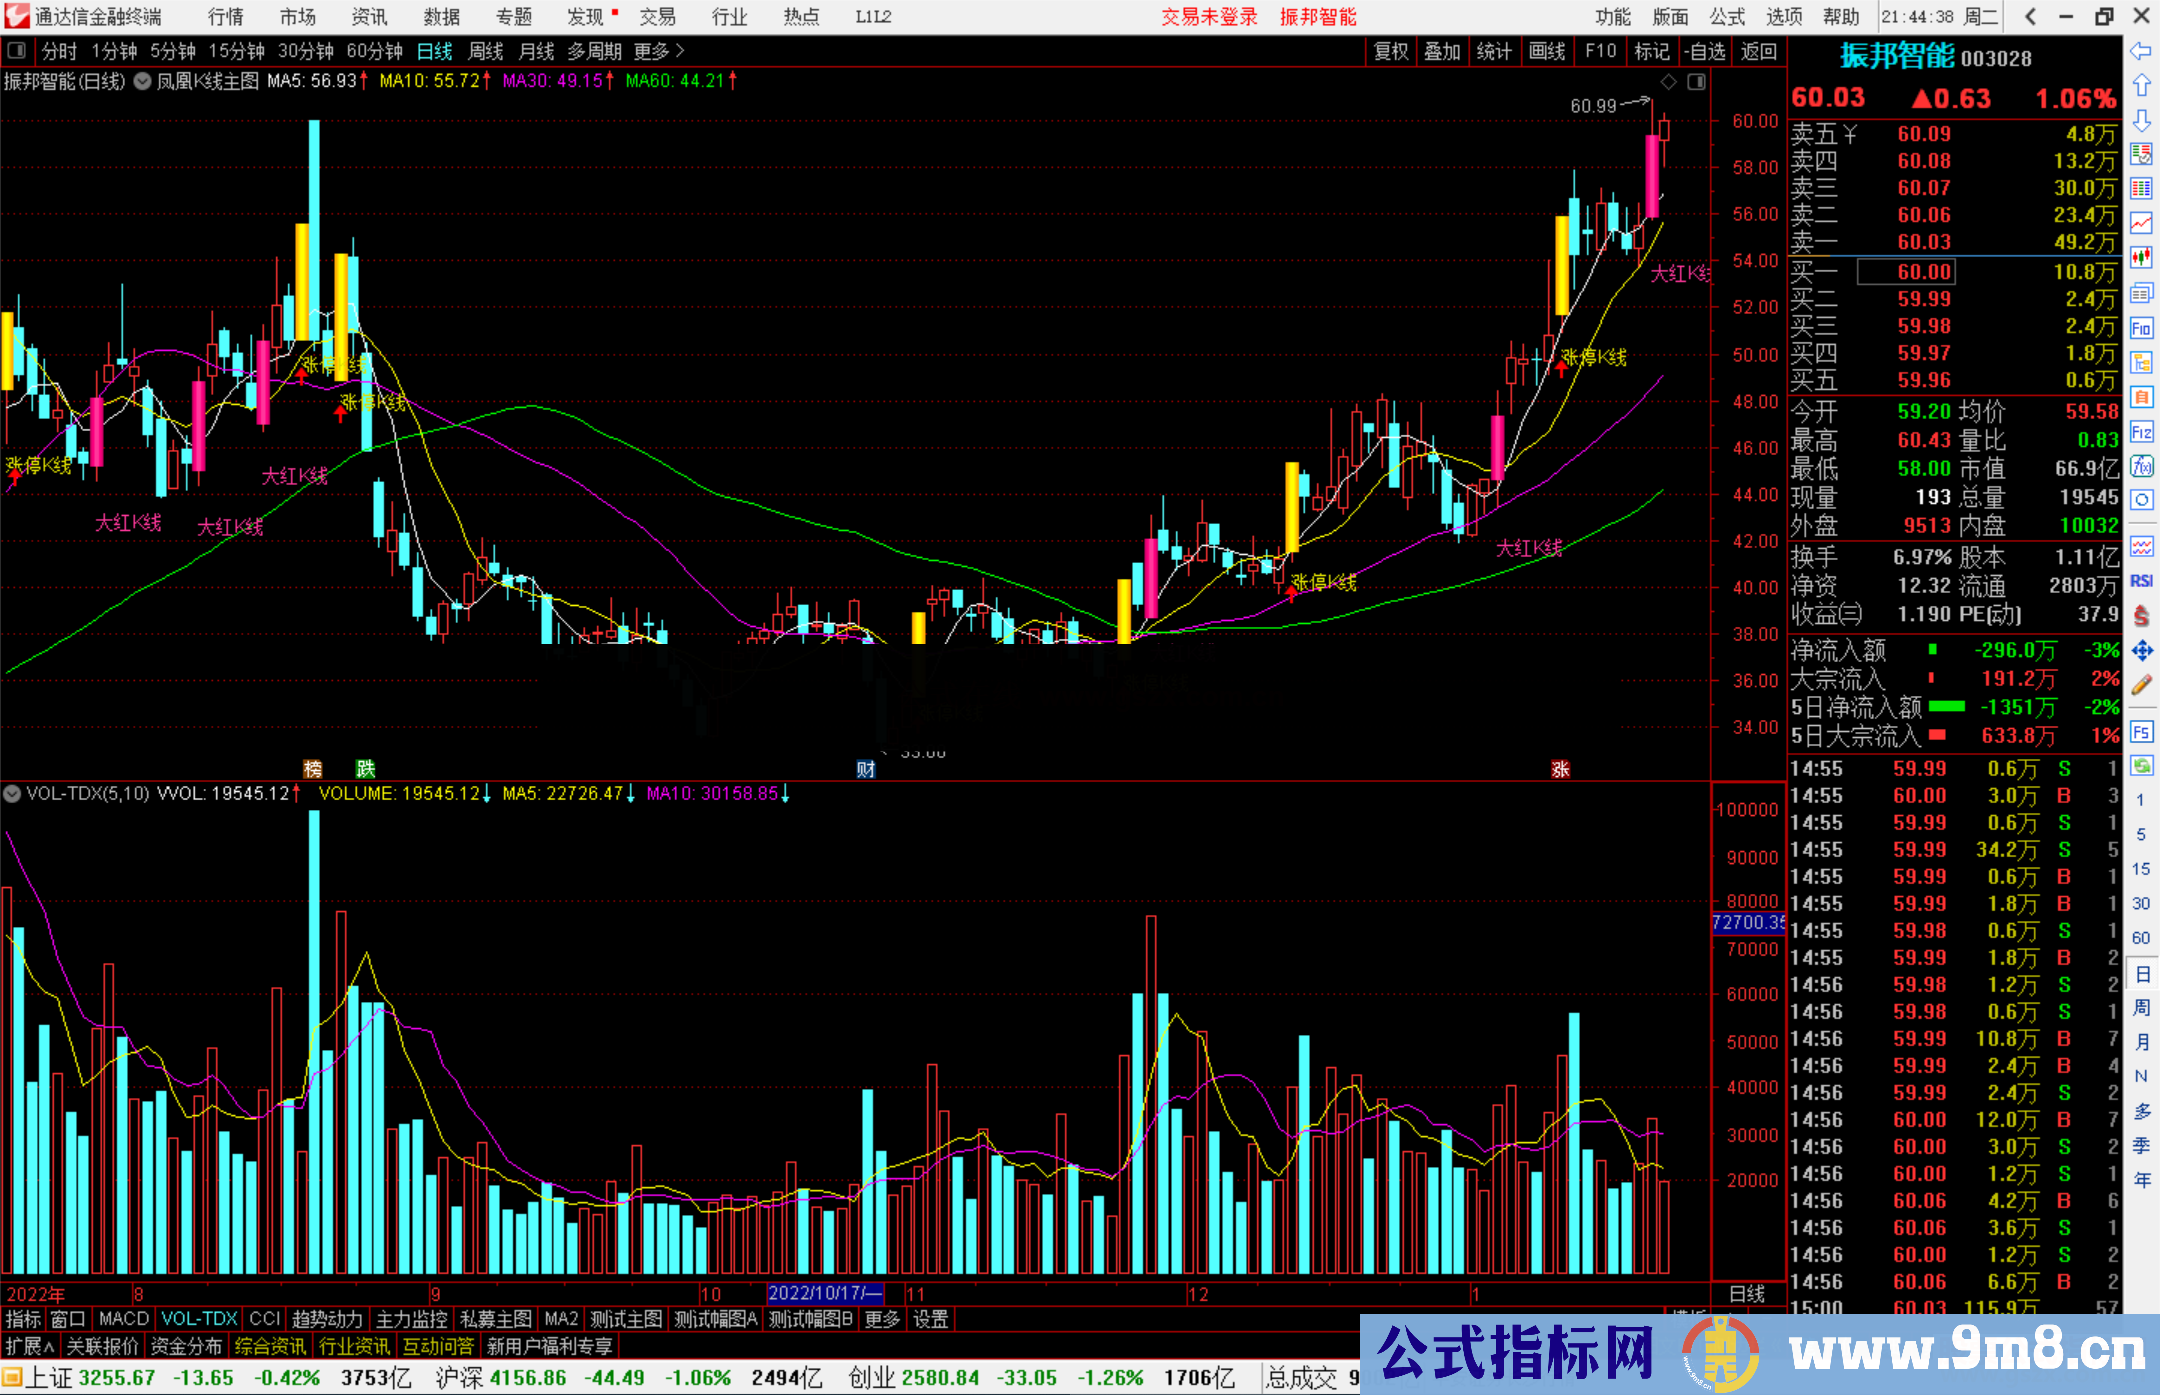Select the 60 minute sidebar period

(2141, 938)
